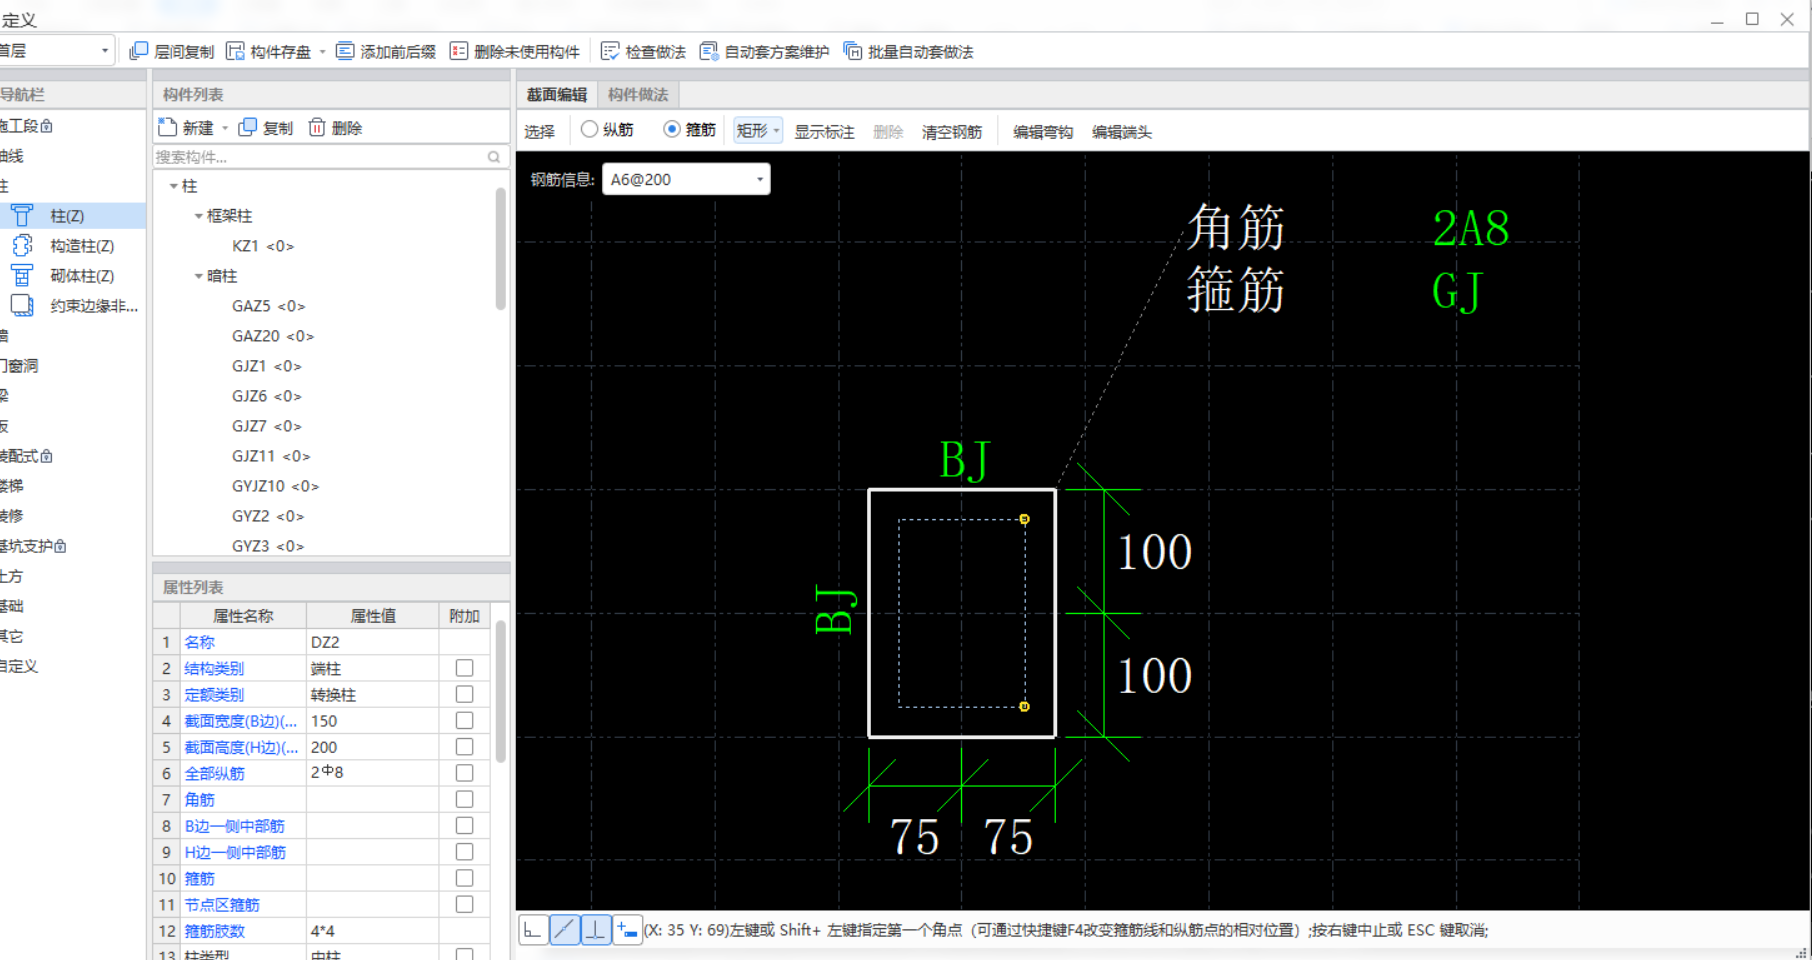Open the 构件存盘 dropdown arrow
This screenshot has width=1812, height=960.
point(323,52)
